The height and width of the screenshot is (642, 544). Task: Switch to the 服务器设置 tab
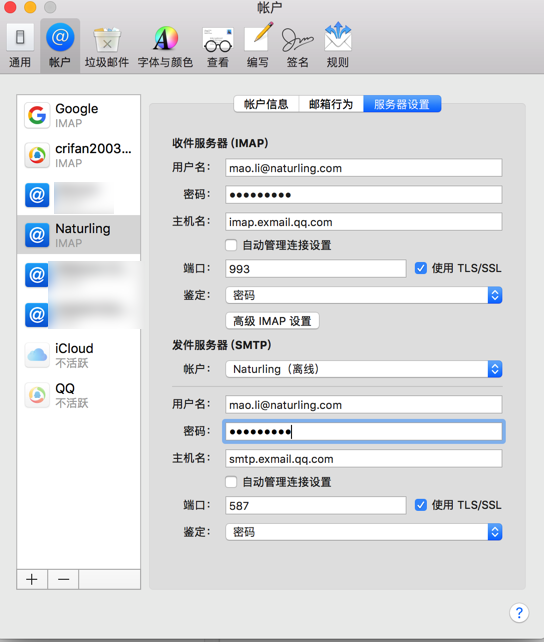point(402,104)
